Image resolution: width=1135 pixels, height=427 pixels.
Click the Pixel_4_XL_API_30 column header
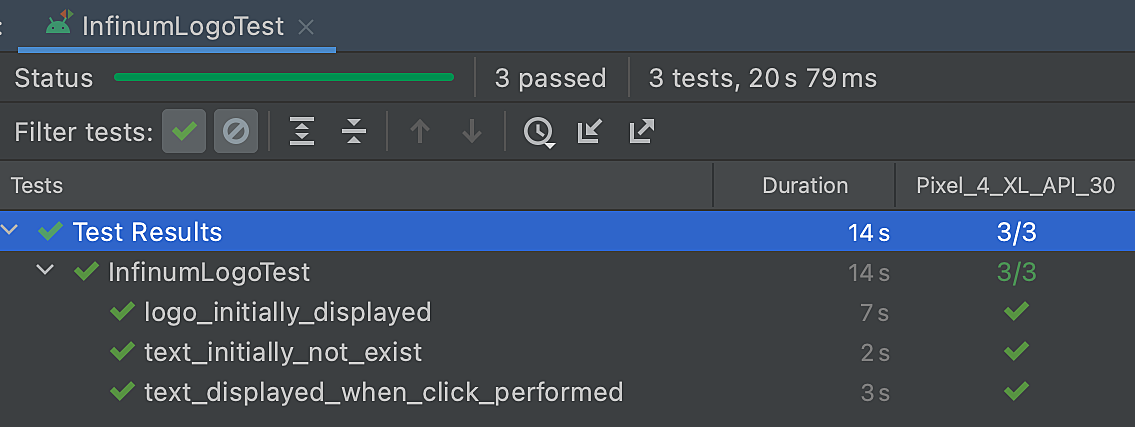(x=1015, y=185)
